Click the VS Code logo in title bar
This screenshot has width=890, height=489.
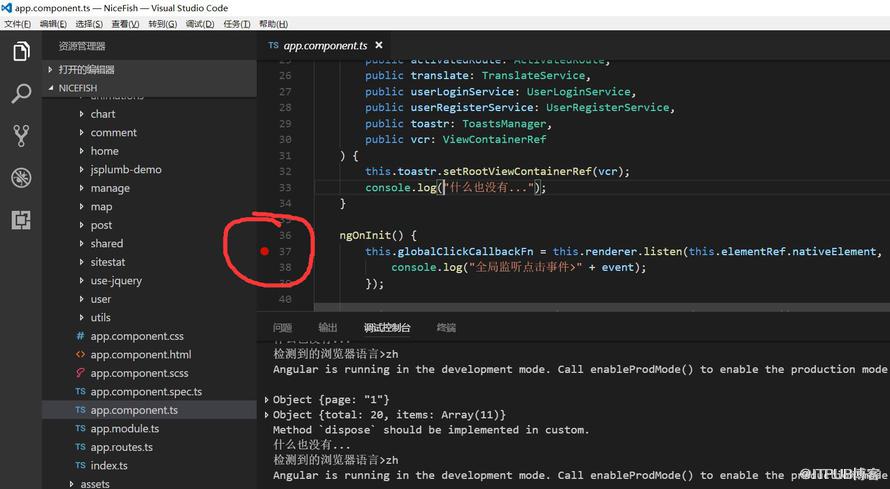tap(6, 8)
